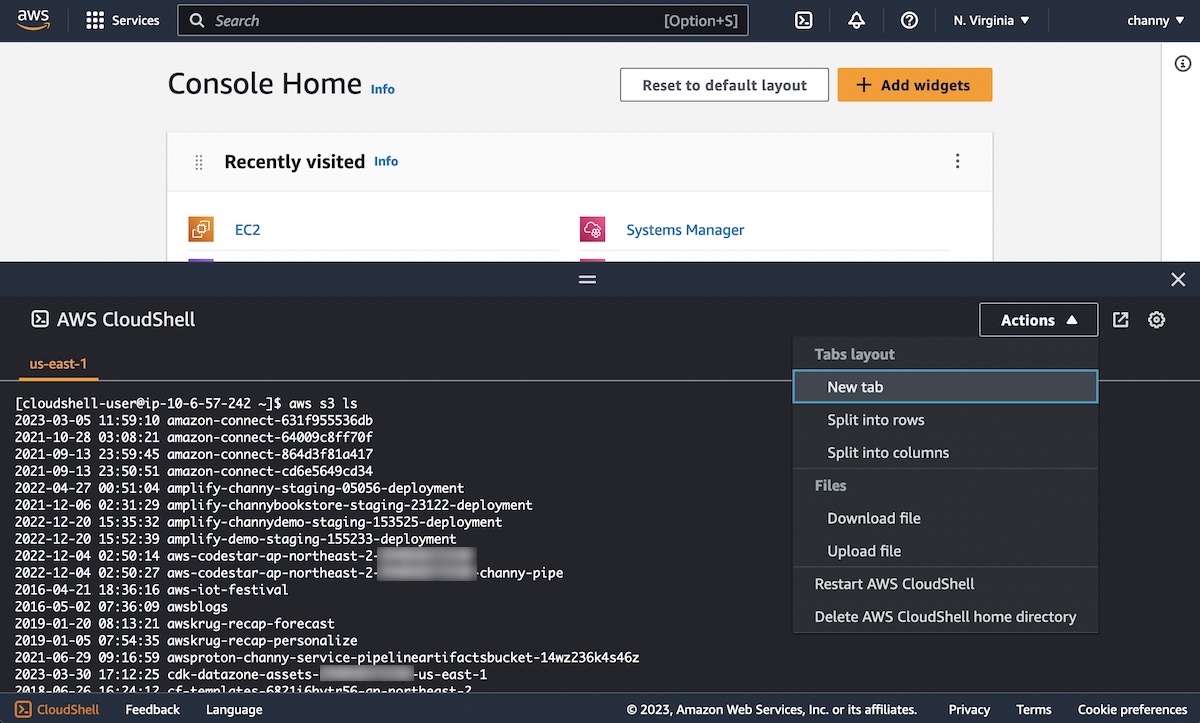
Task: Open CloudShell in a new browser tab
Action: point(1121,320)
